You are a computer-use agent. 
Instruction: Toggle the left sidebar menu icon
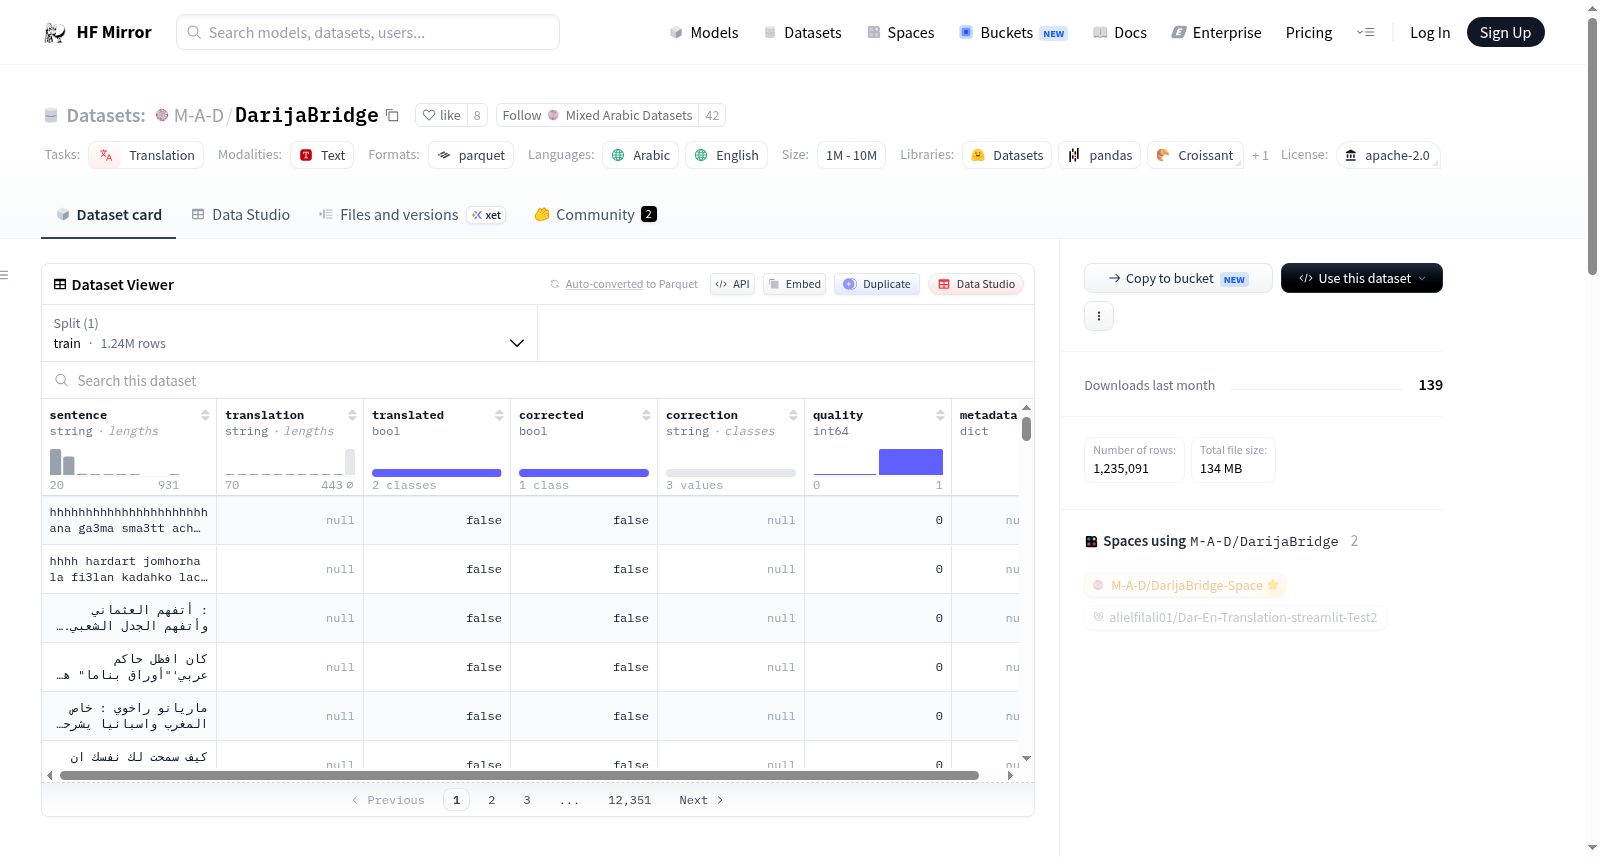[x=4, y=275]
